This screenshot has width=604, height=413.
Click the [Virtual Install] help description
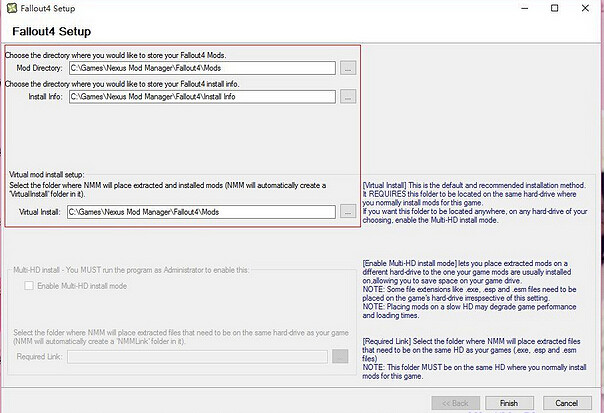[480, 200]
